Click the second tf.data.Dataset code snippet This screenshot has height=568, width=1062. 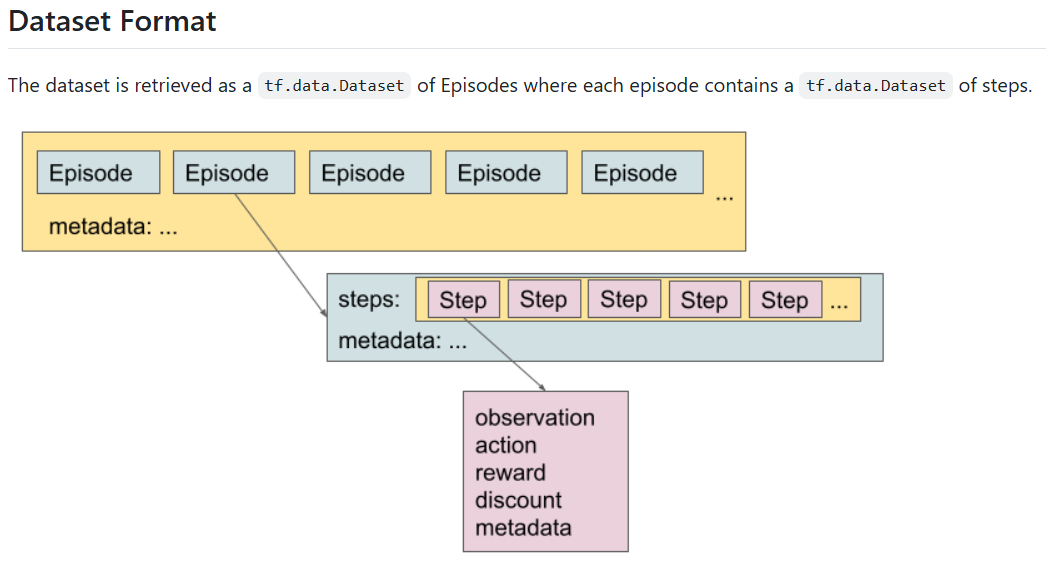876,86
